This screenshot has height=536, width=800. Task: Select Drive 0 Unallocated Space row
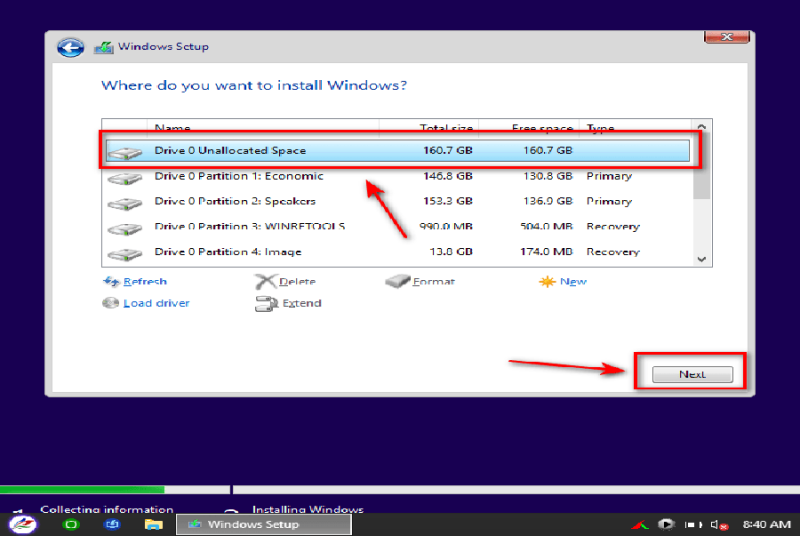[x=397, y=150]
